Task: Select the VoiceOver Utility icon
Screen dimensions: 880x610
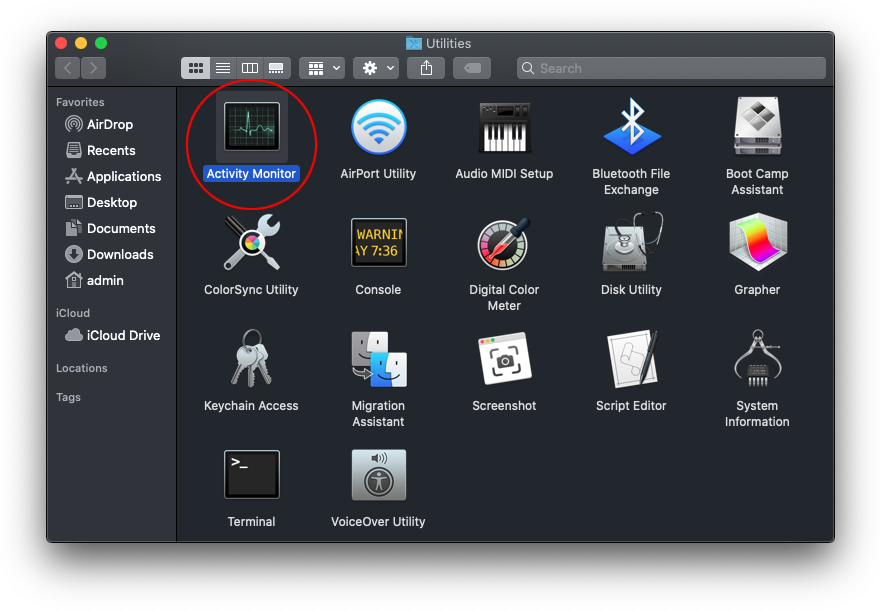Action: click(x=378, y=475)
